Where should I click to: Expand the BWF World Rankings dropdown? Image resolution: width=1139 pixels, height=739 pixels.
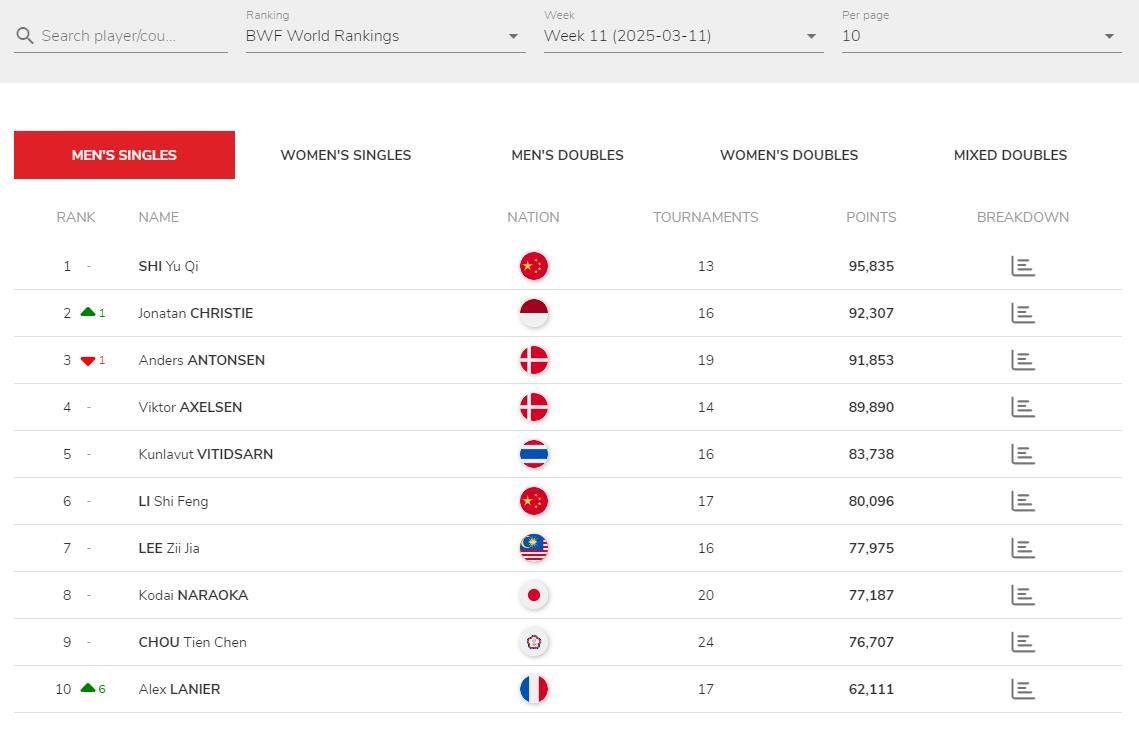385,36
